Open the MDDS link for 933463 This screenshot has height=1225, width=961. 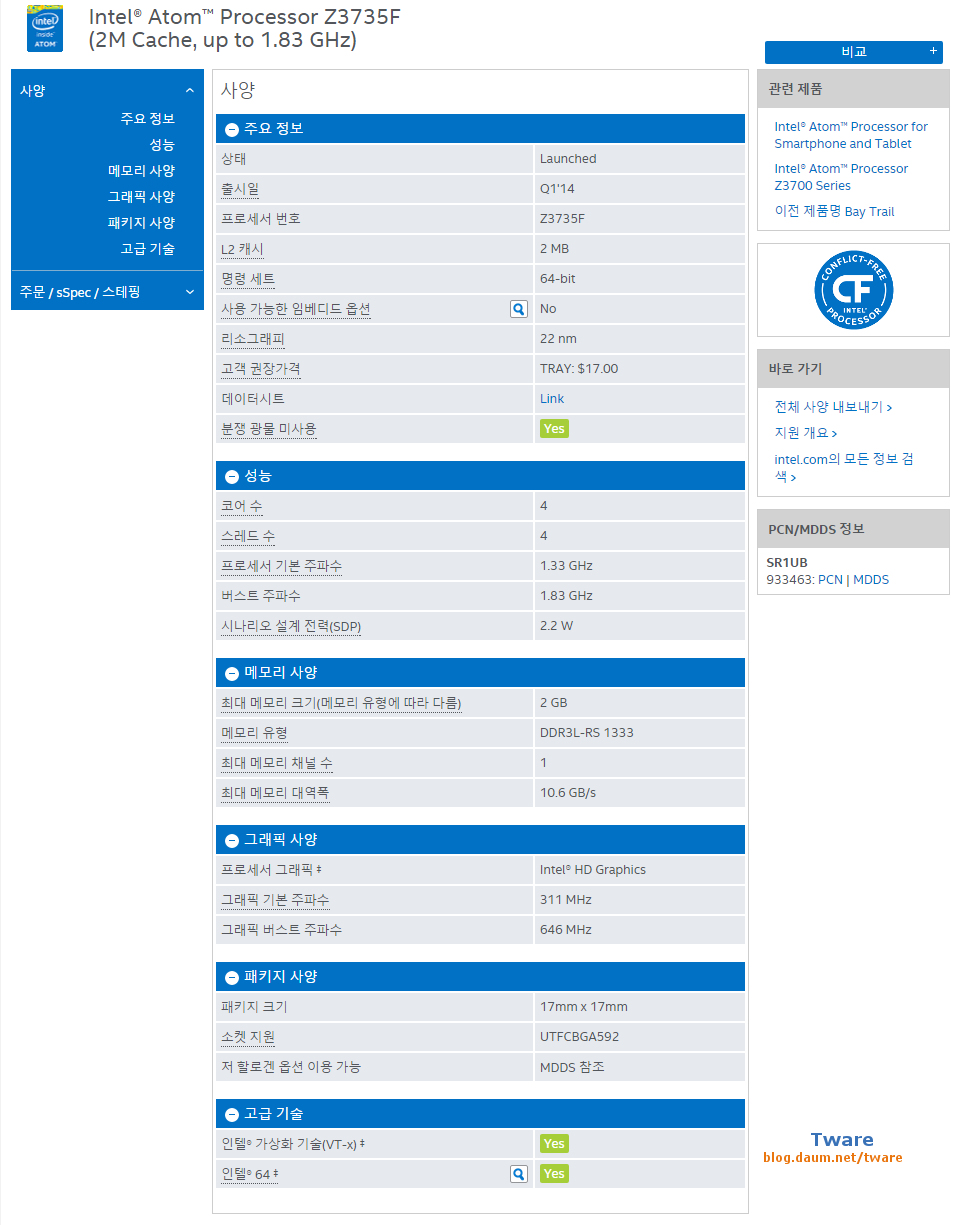[871, 580]
